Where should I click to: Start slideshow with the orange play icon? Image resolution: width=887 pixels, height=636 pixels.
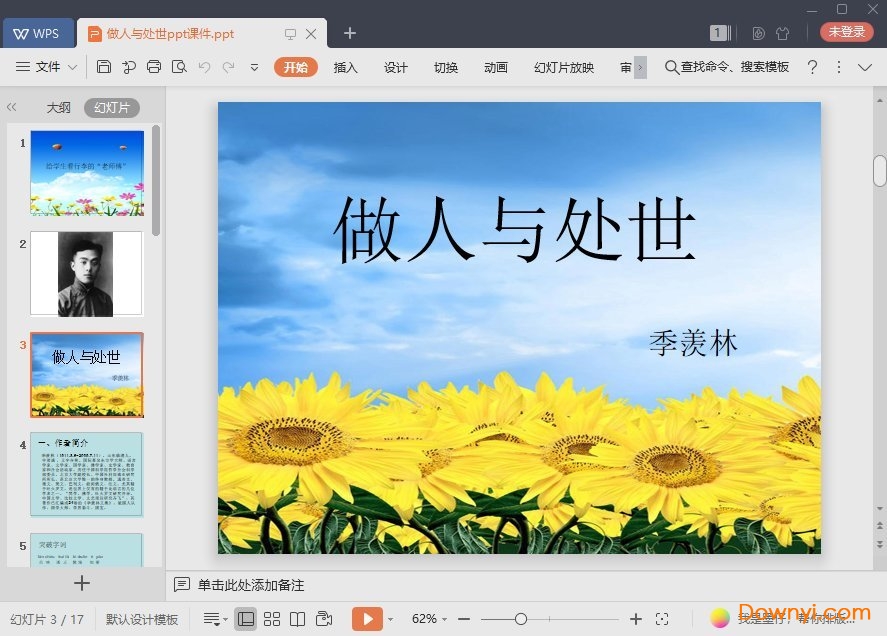pos(369,618)
